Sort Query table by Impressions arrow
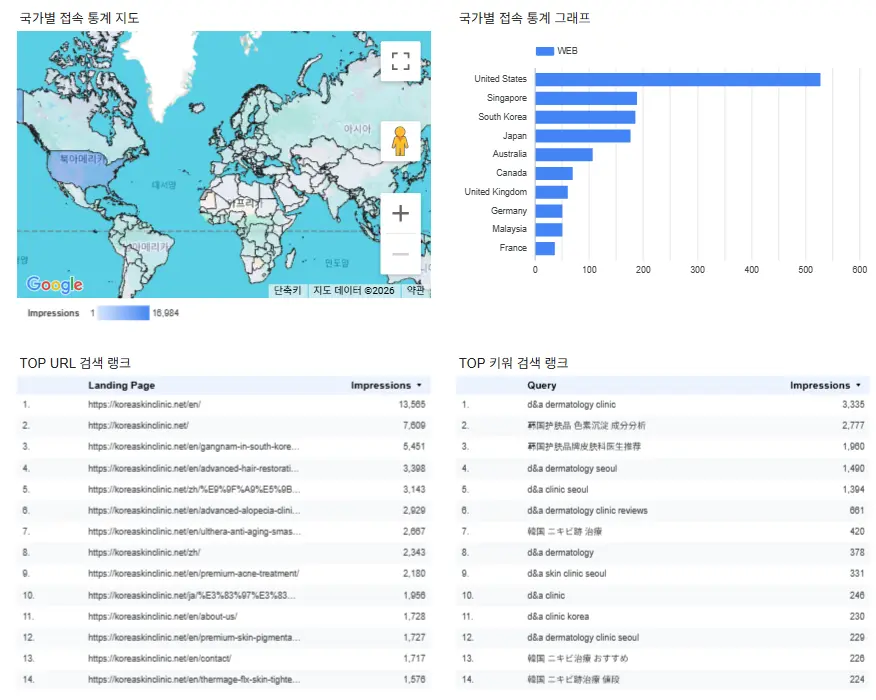This screenshot has height=700, width=876. pos(858,385)
